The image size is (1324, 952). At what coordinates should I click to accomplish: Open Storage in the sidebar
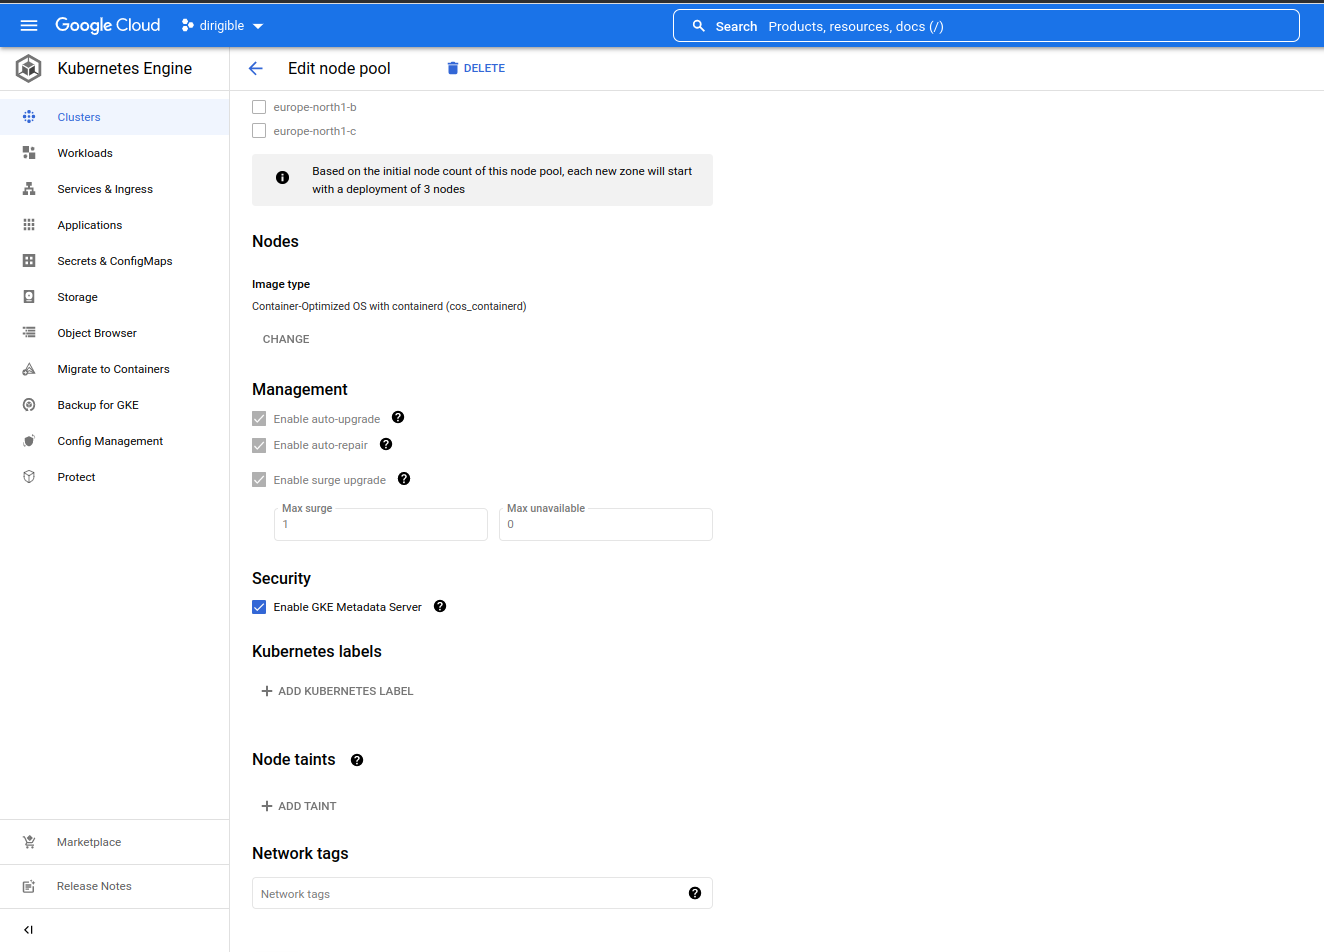click(x=77, y=297)
